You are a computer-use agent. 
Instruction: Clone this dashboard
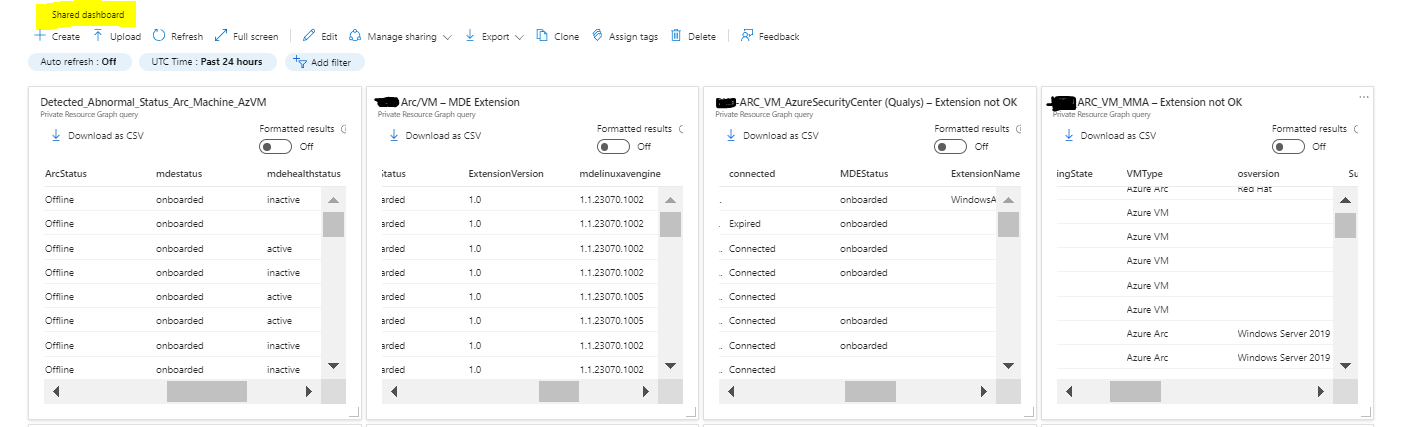pyautogui.click(x=543, y=36)
